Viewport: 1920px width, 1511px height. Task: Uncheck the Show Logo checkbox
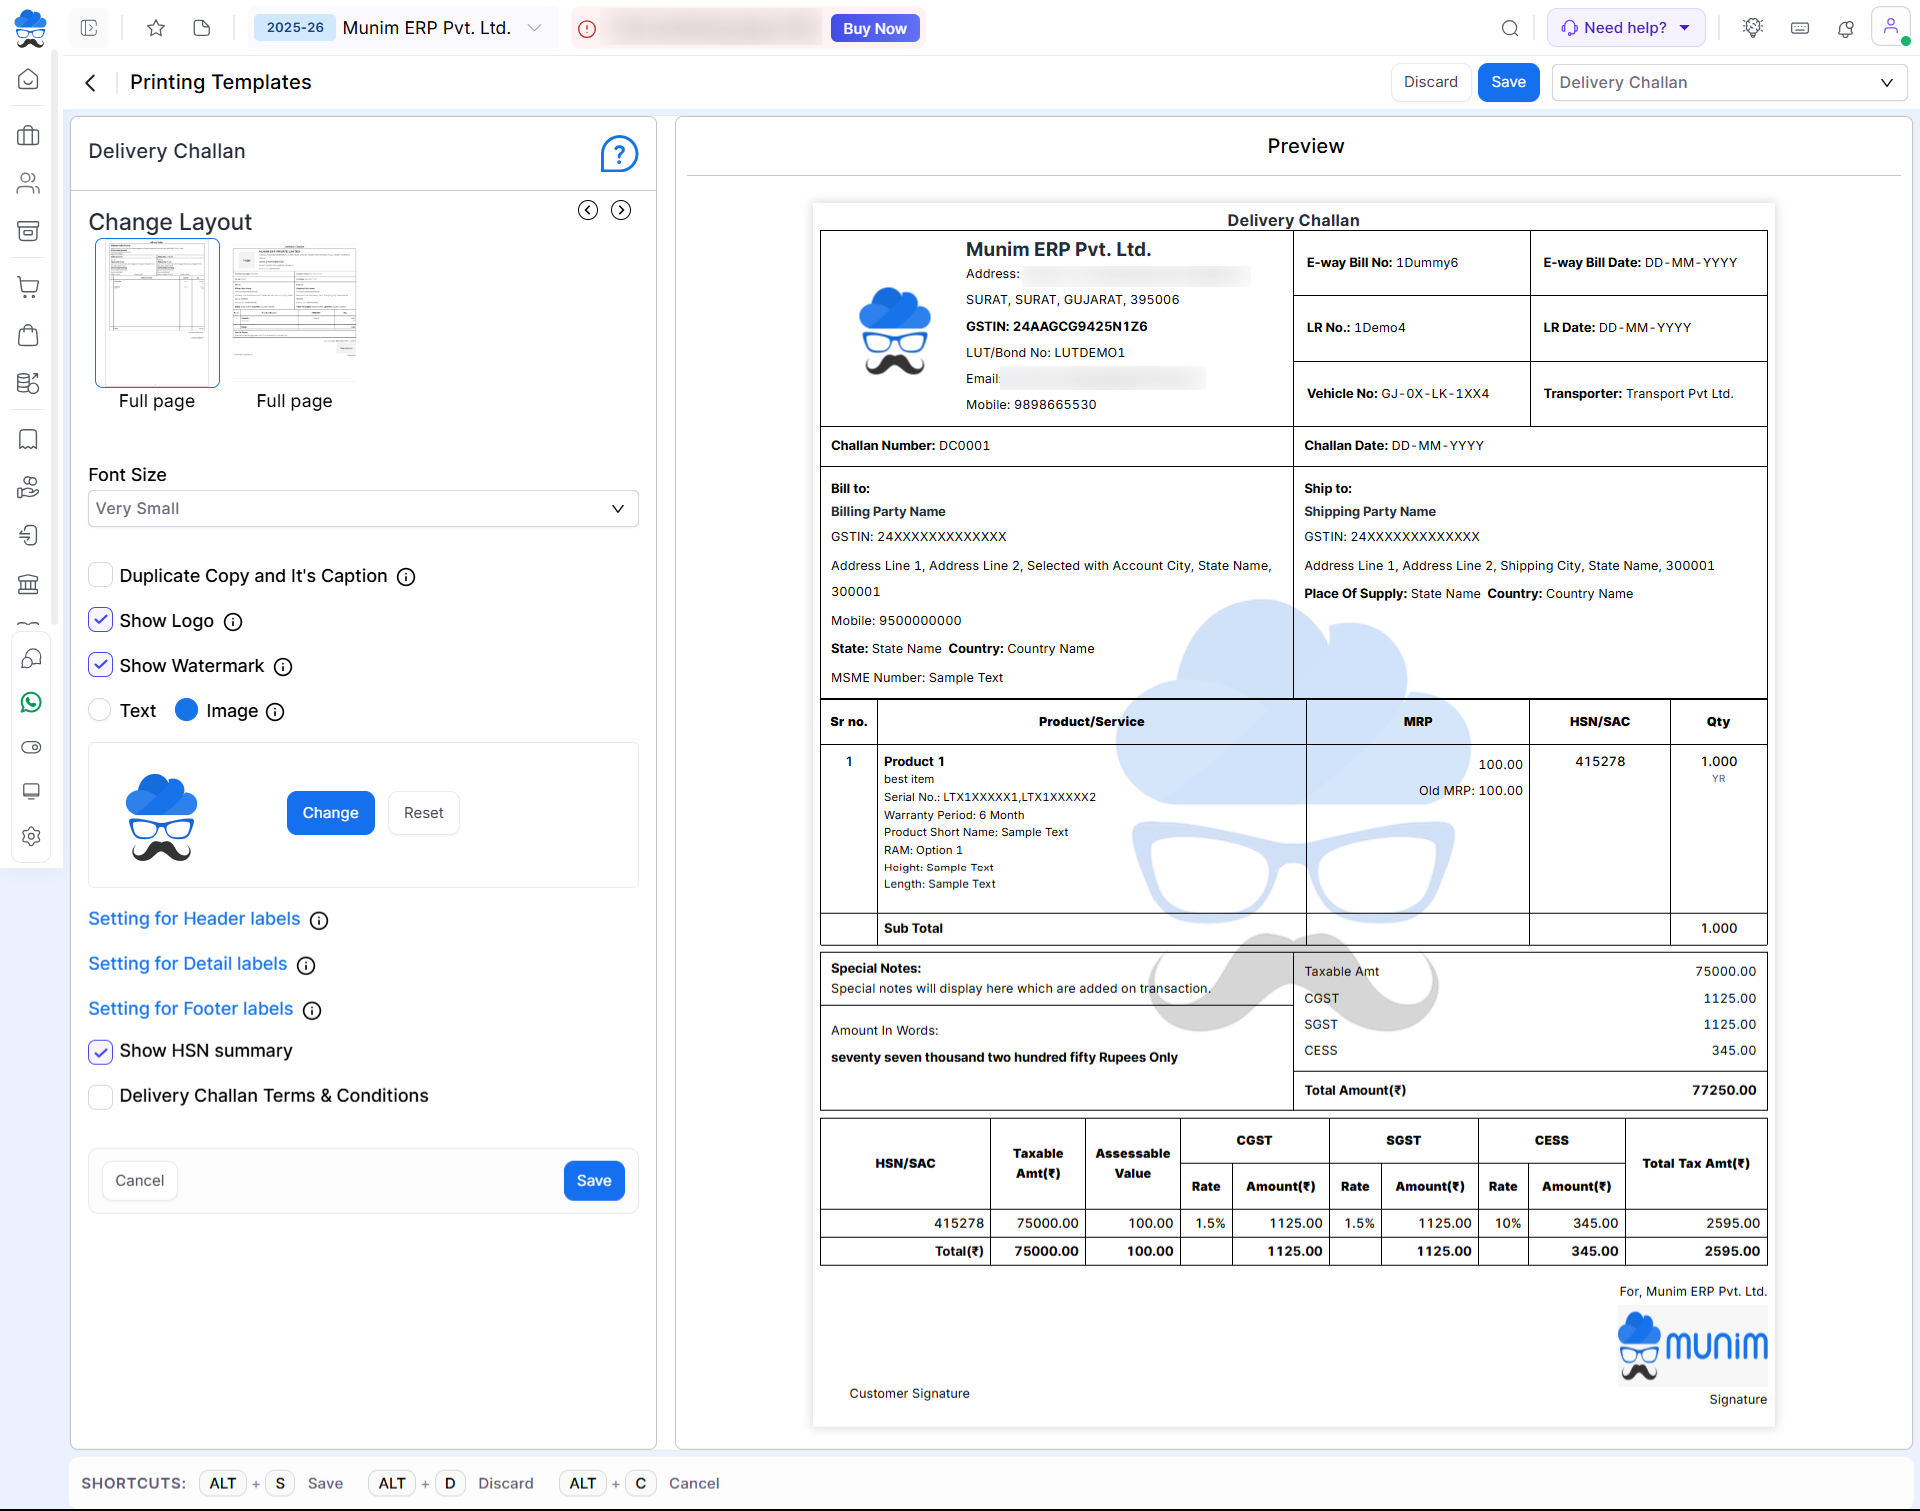101,620
